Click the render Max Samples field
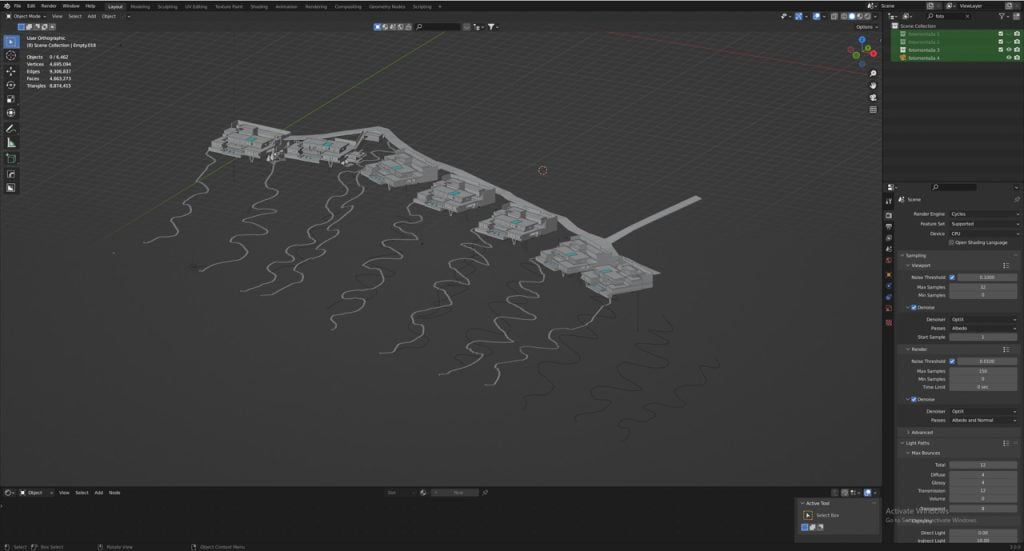This screenshot has width=1024, height=551. point(984,371)
